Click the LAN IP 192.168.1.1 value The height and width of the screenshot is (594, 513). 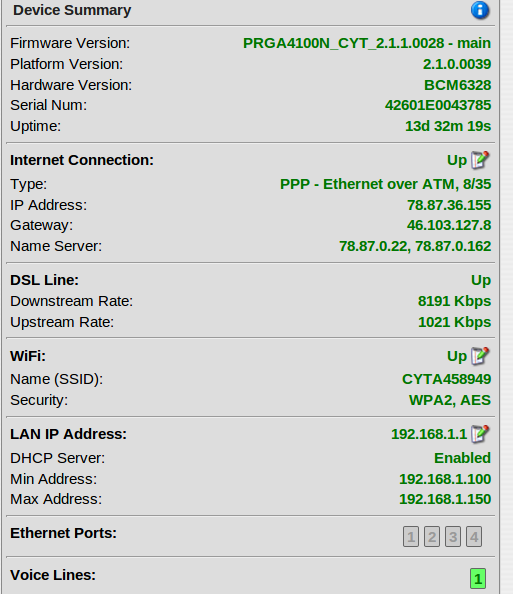[x=429, y=434]
